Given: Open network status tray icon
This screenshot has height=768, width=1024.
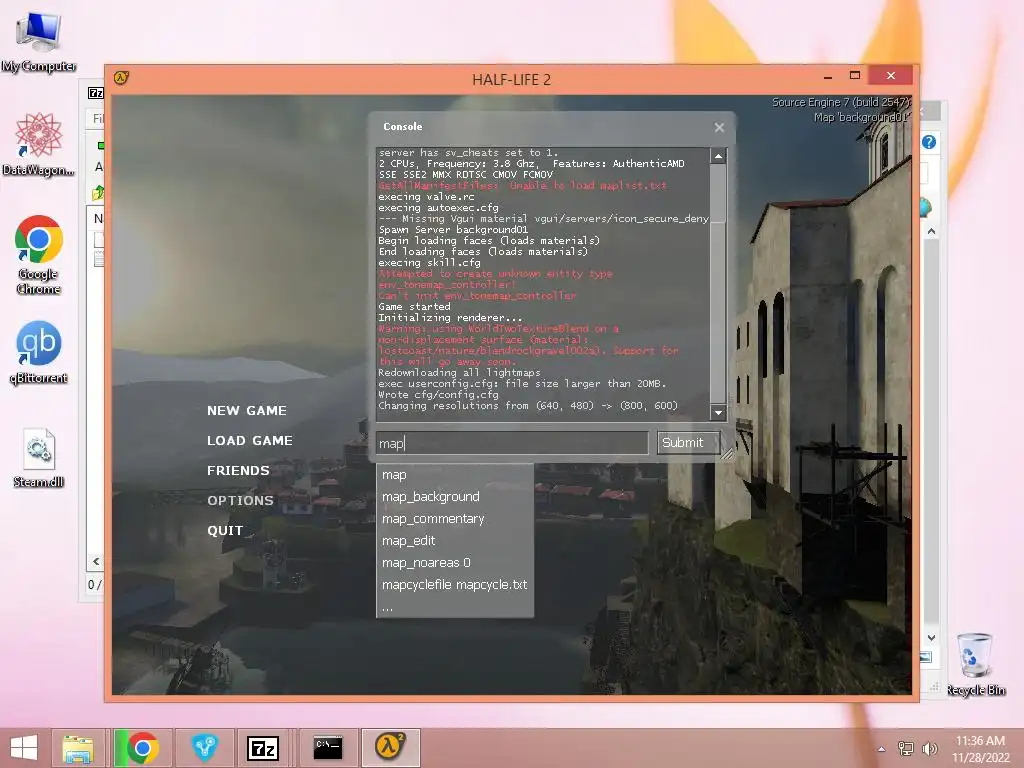Looking at the screenshot, I should pyautogui.click(x=905, y=748).
